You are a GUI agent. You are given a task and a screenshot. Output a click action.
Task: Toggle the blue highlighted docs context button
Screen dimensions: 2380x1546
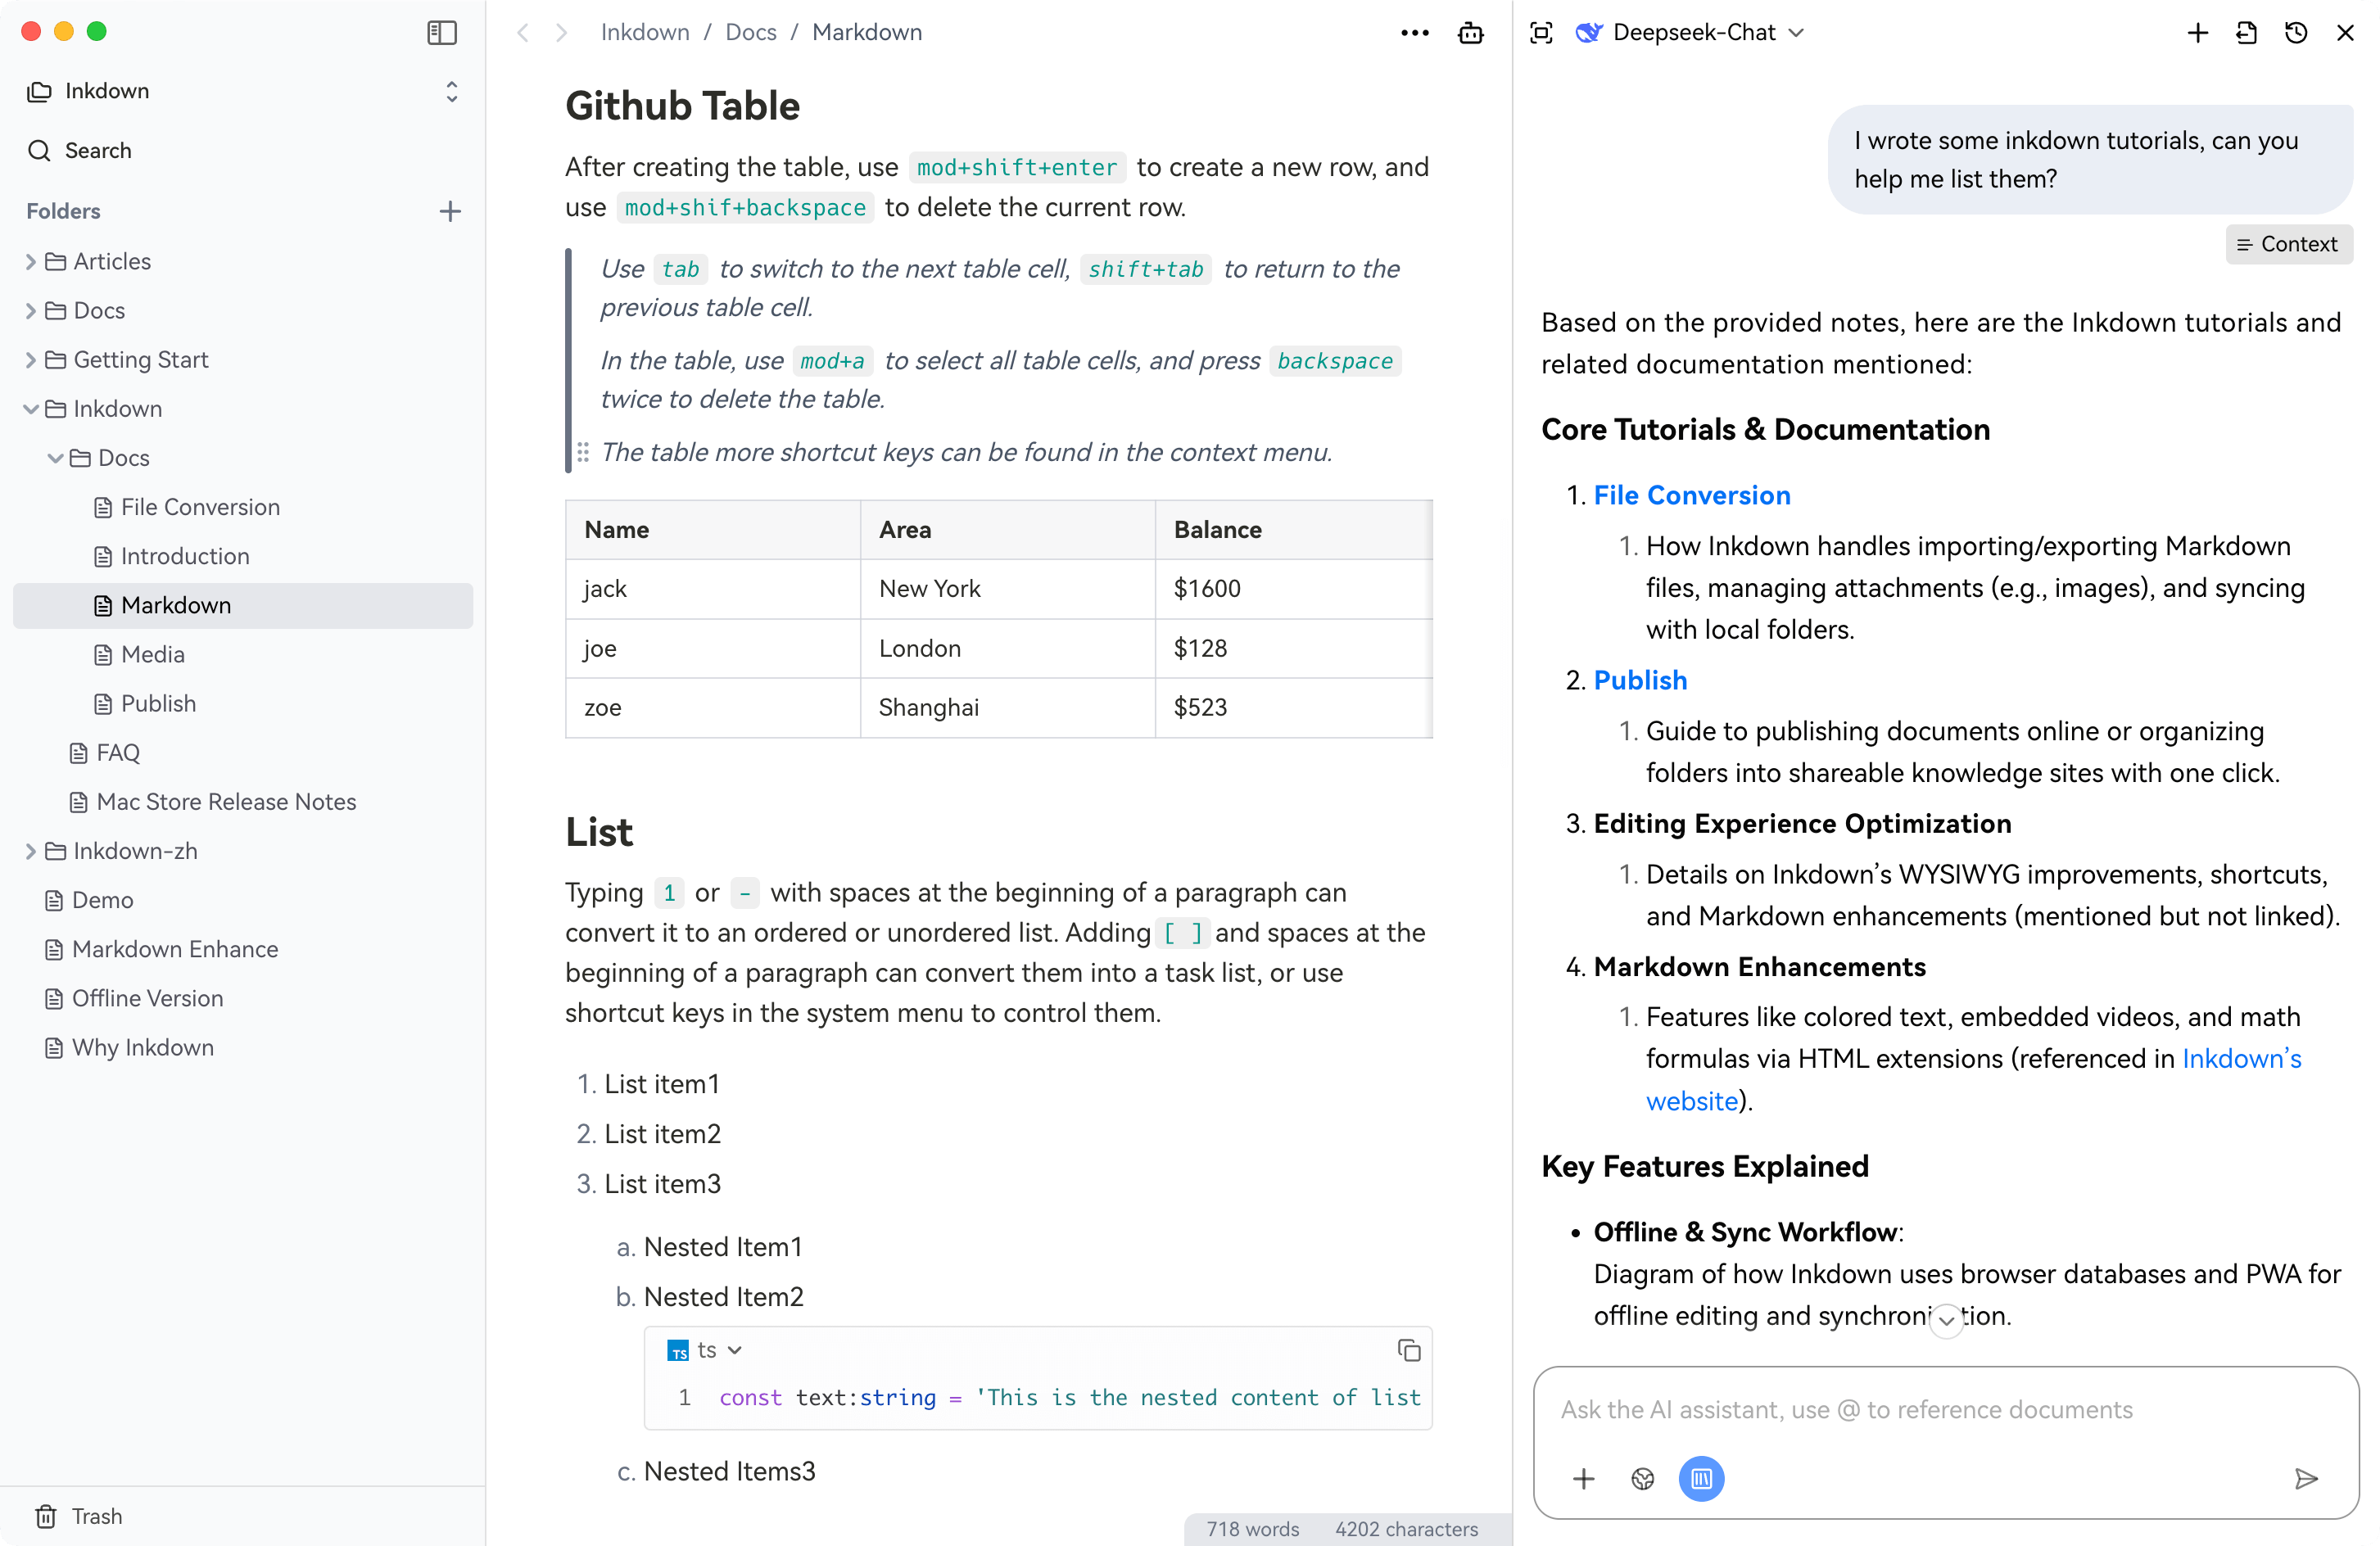click(1700, 1478)
